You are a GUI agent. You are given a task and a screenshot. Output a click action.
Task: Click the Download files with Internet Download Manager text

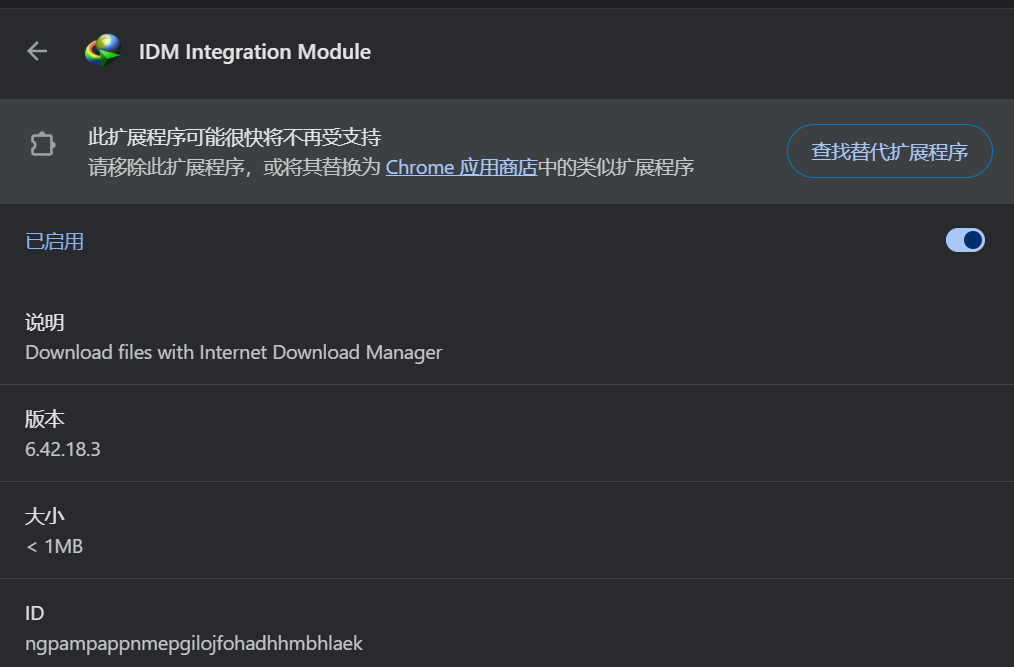233,352
